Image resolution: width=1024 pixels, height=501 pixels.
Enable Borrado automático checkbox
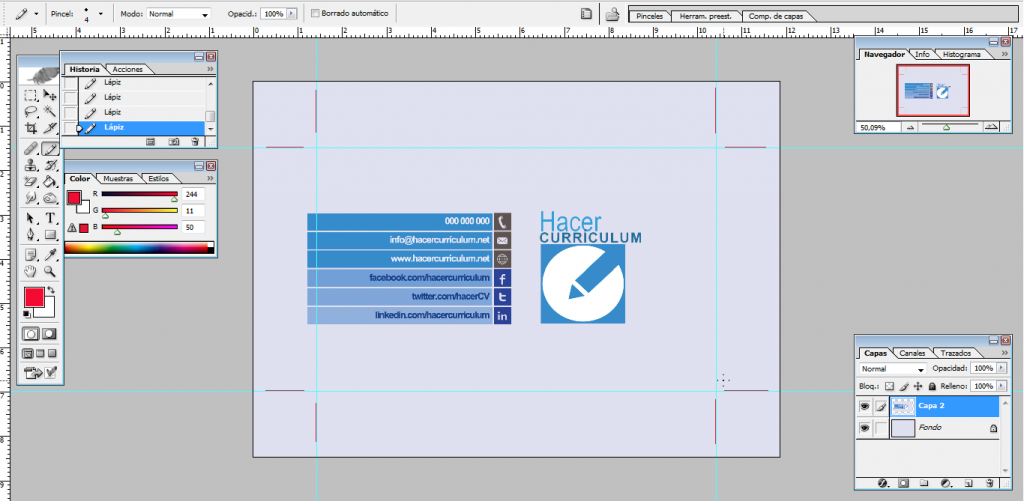[x=316, y=13]
